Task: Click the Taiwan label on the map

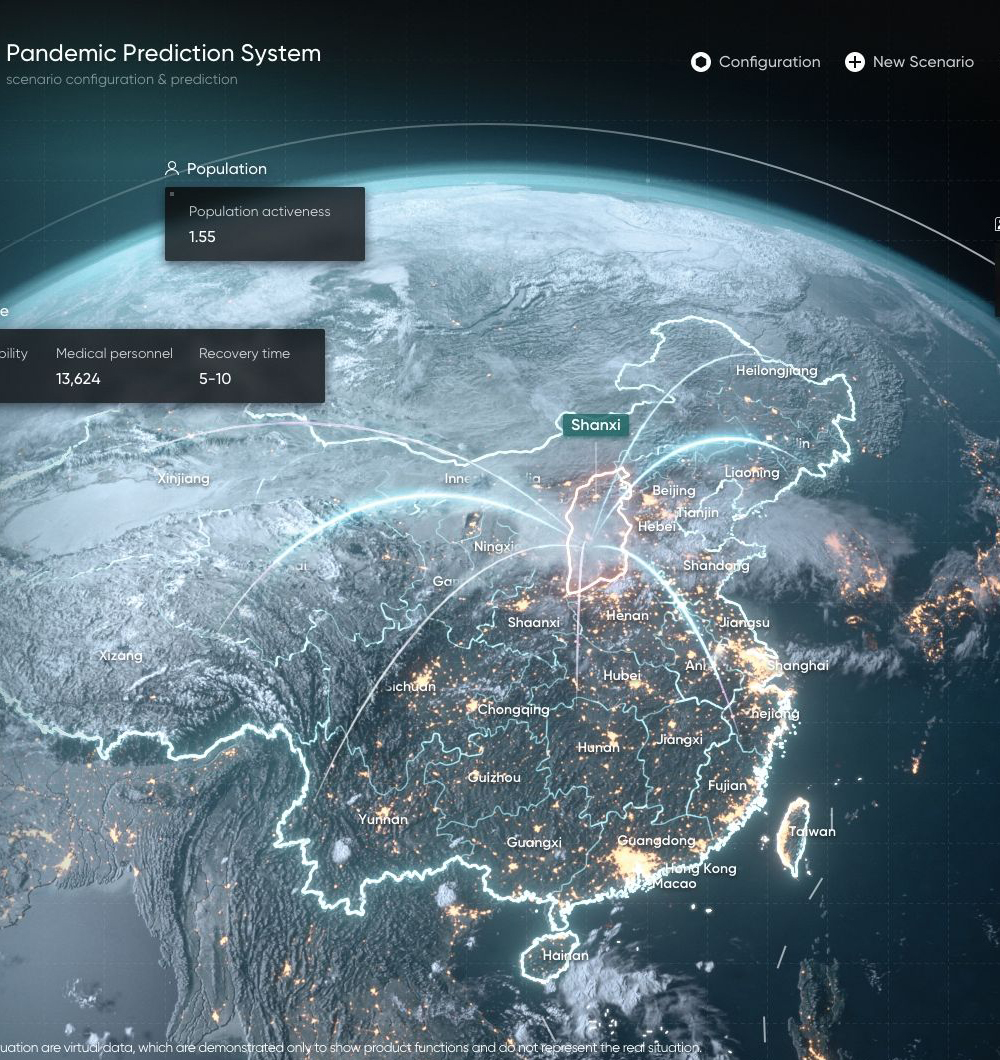Action: click(812, 831)
